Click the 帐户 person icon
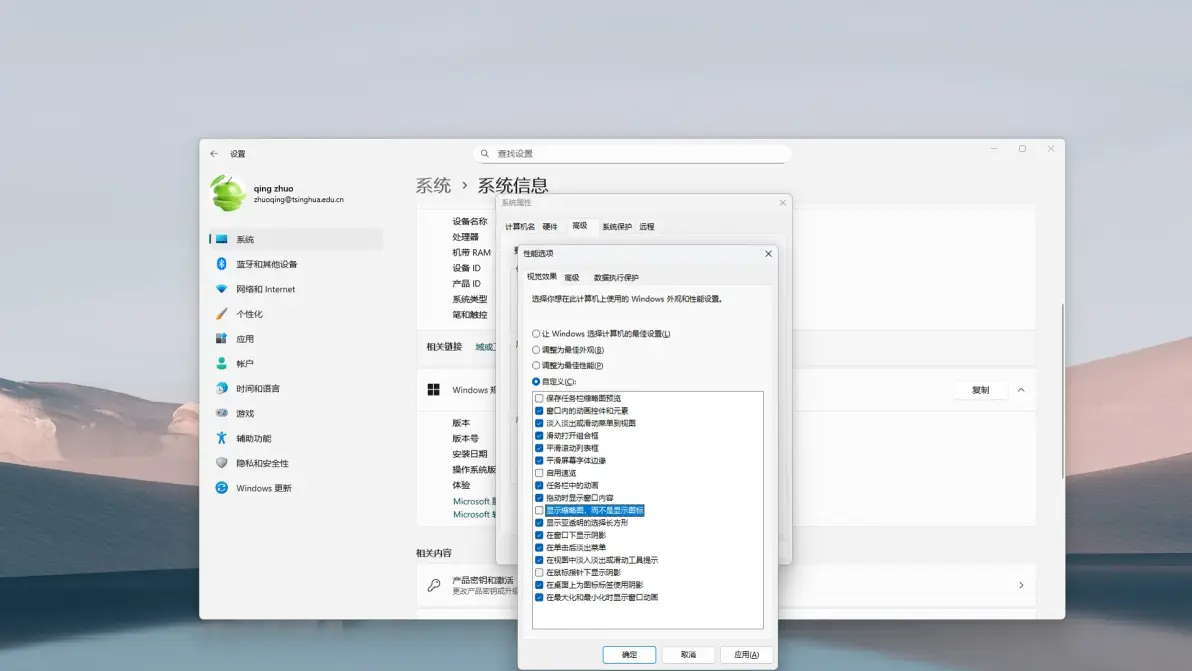 221,364
